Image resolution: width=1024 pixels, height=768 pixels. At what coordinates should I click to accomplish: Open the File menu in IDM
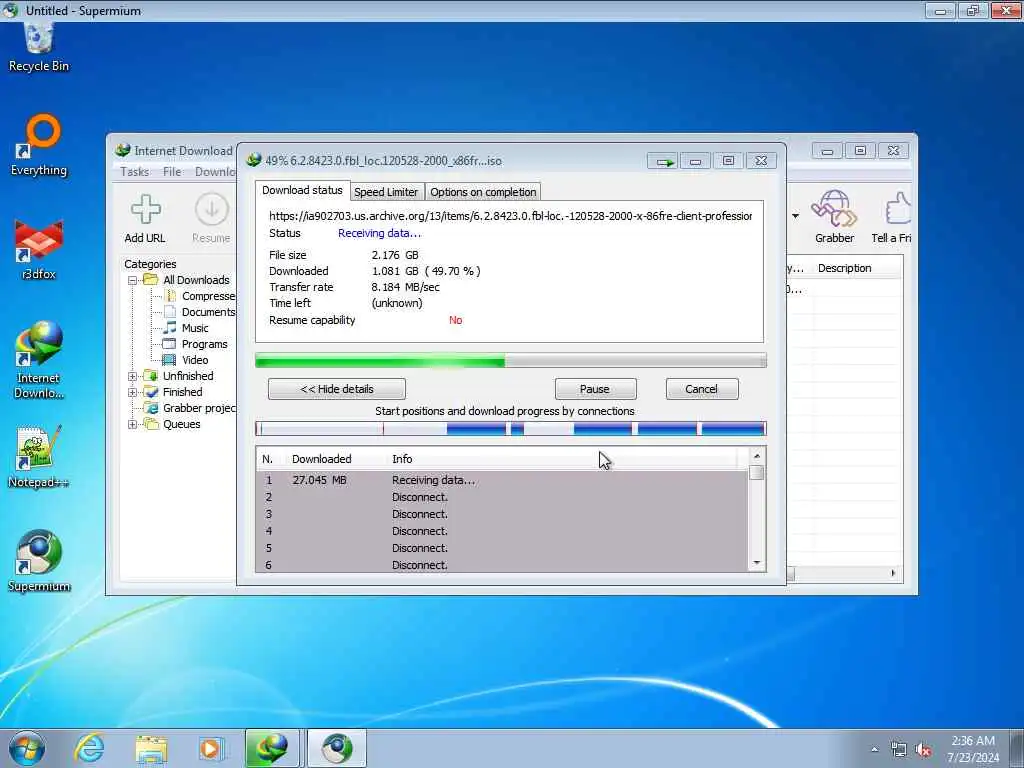172,172
